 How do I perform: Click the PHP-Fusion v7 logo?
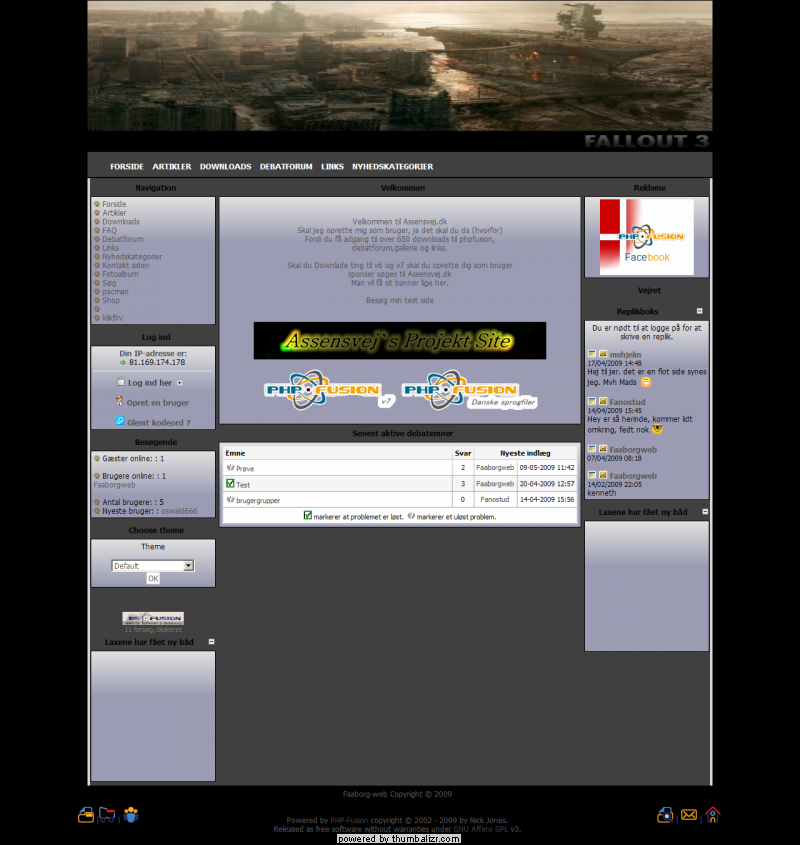[x=329, y=390]
